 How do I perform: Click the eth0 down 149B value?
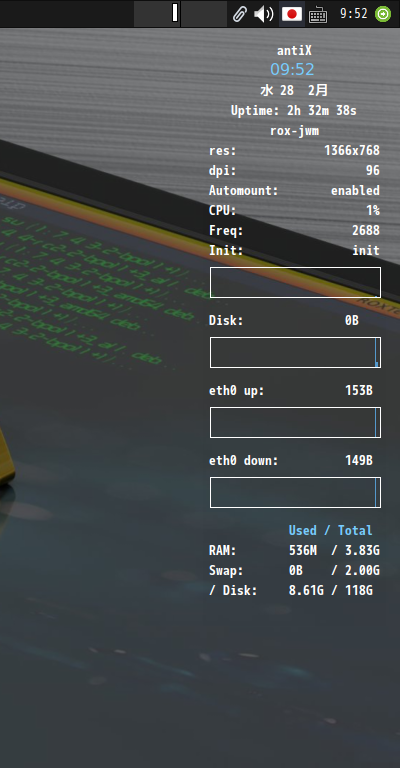(359, 461)
